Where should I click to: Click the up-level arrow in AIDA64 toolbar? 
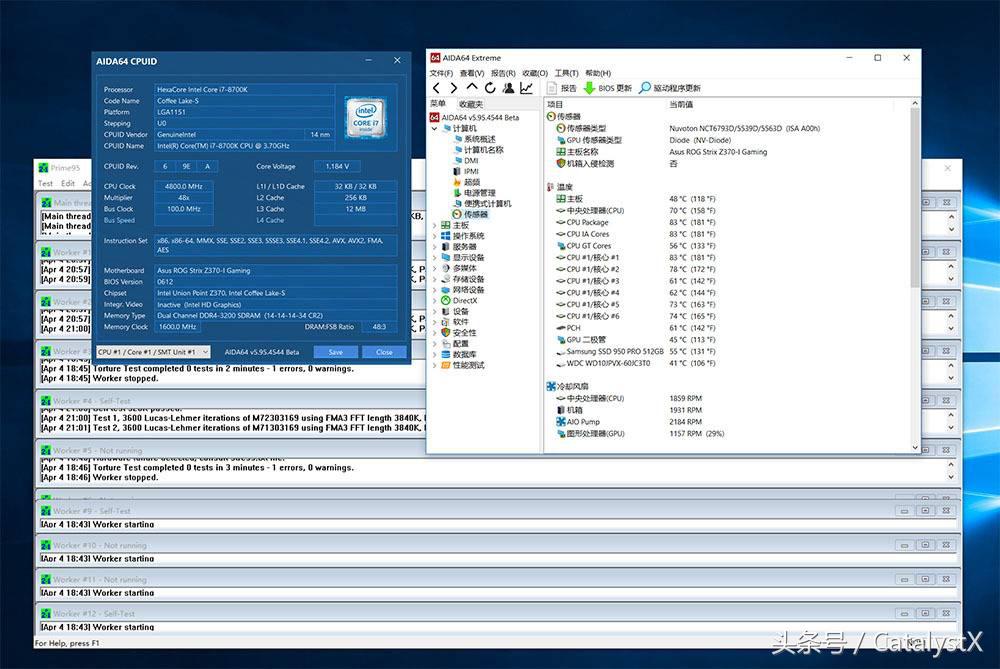point(472,87)
